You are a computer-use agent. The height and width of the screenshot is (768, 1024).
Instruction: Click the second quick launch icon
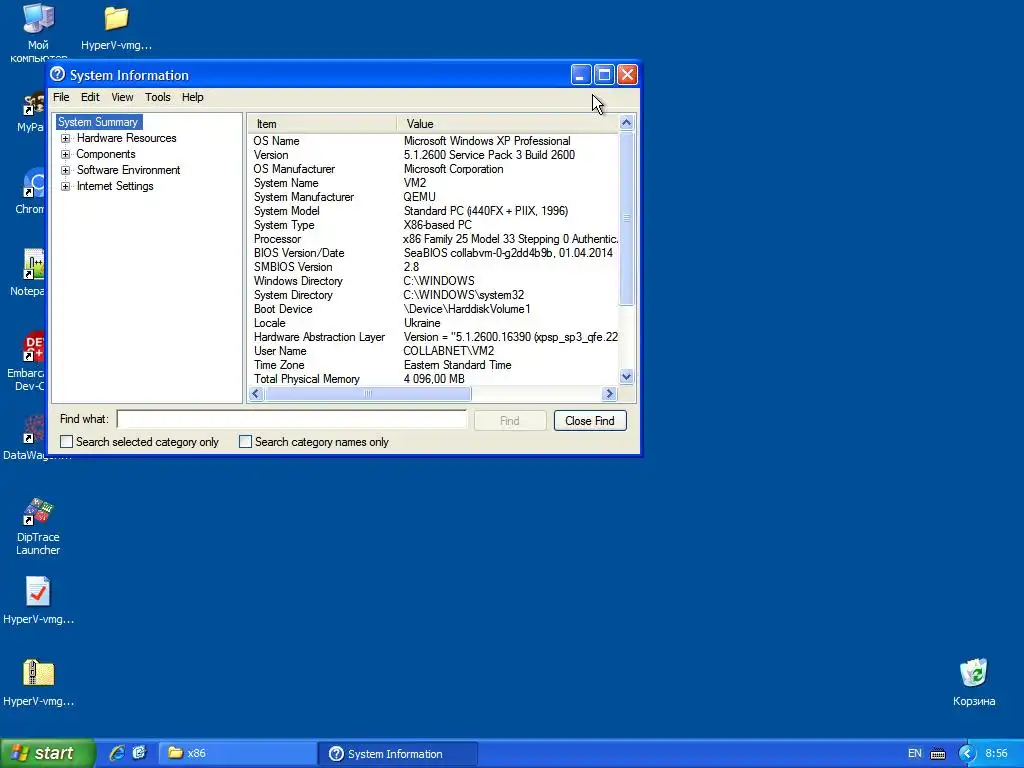[140, 753]
